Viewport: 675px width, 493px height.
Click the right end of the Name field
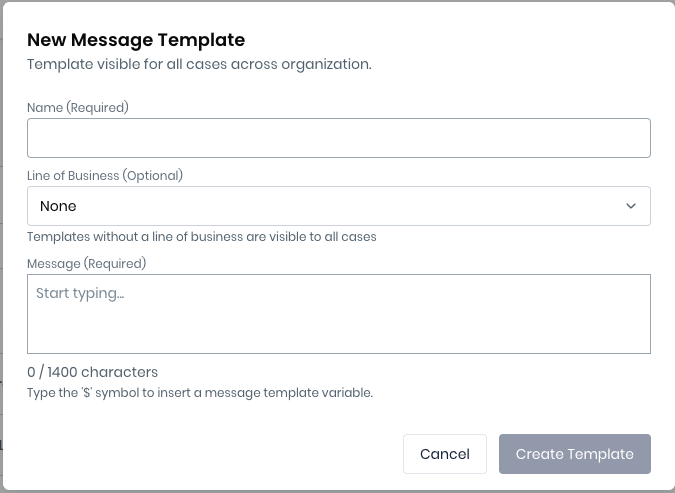click(630, 138)
